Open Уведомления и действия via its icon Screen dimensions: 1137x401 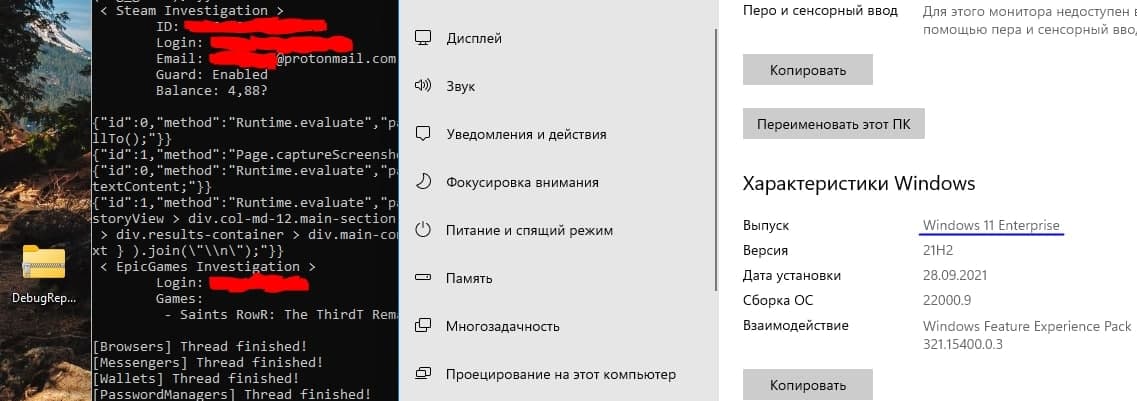(423, 134)
